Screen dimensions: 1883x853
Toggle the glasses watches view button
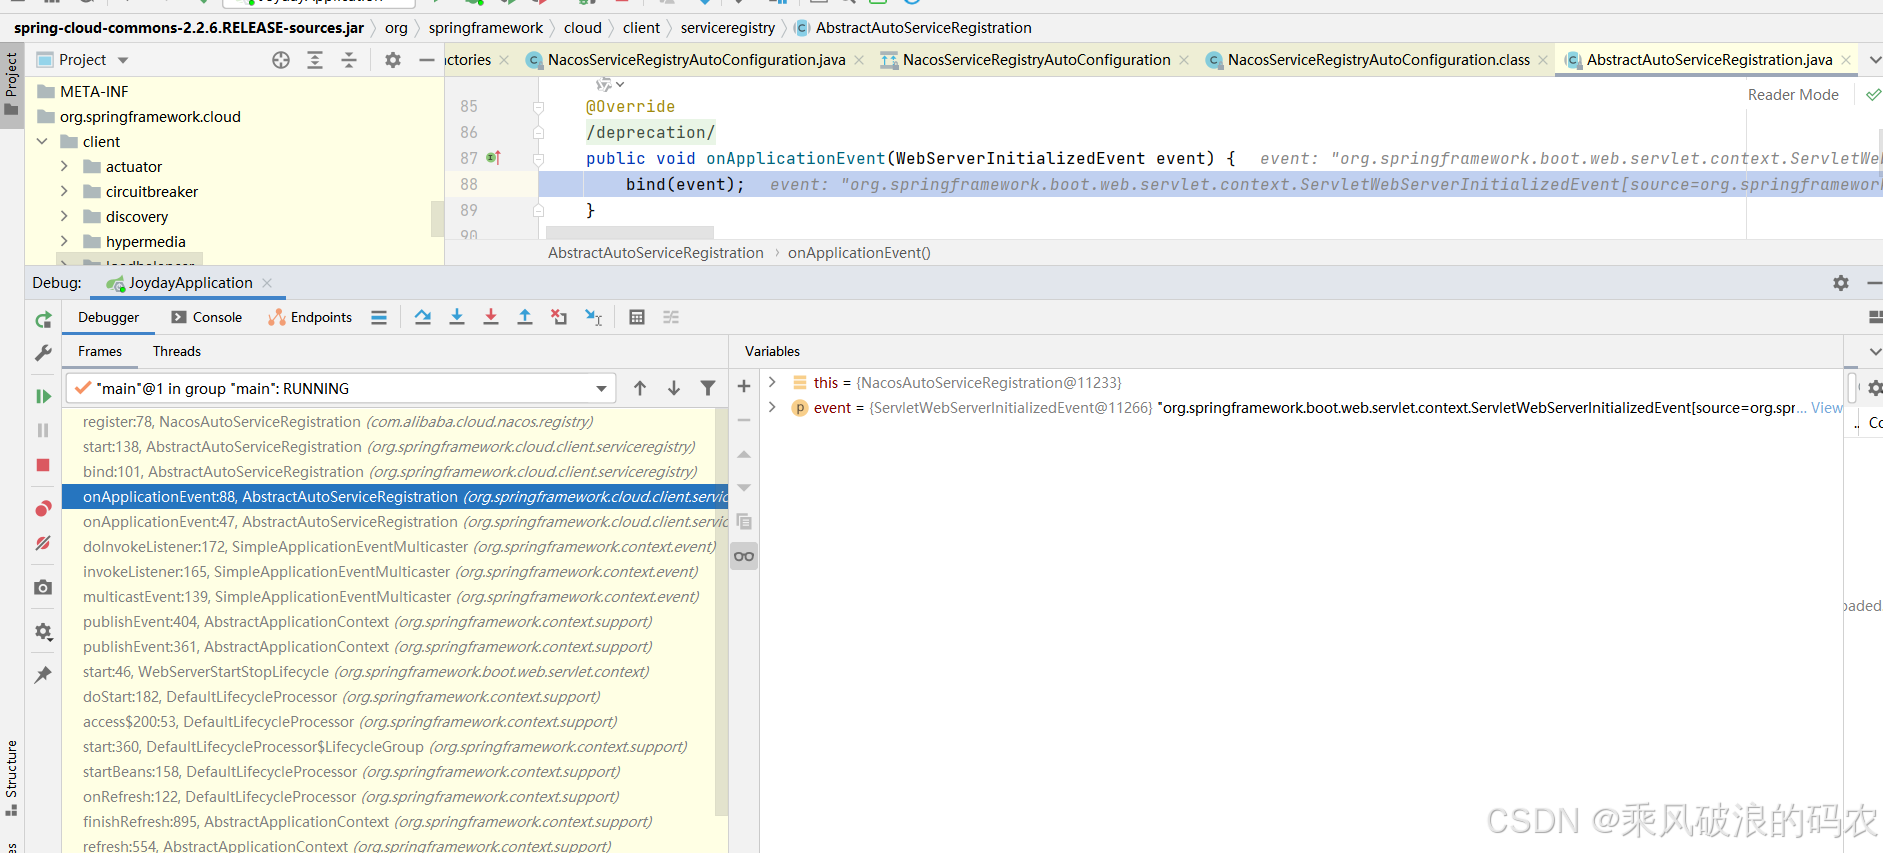[744, 556]
